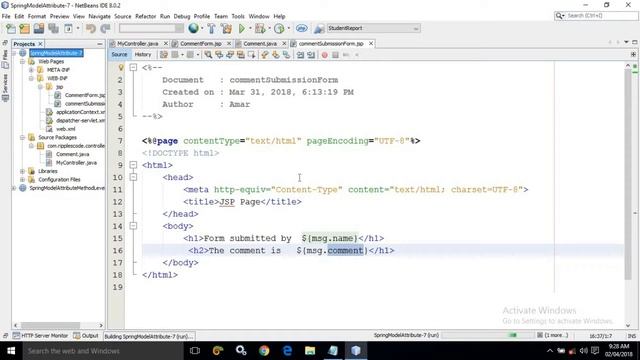Close the Projects panel tab

pyautogui.click(x=40, y=44)
